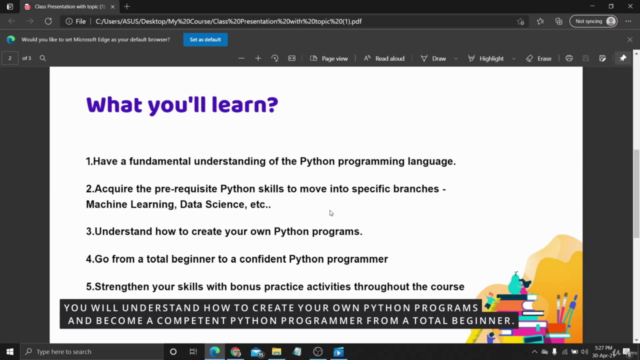This screenshot has height=360, width=640.
Task: Click the address bar file URL
Action: point(229,21)
